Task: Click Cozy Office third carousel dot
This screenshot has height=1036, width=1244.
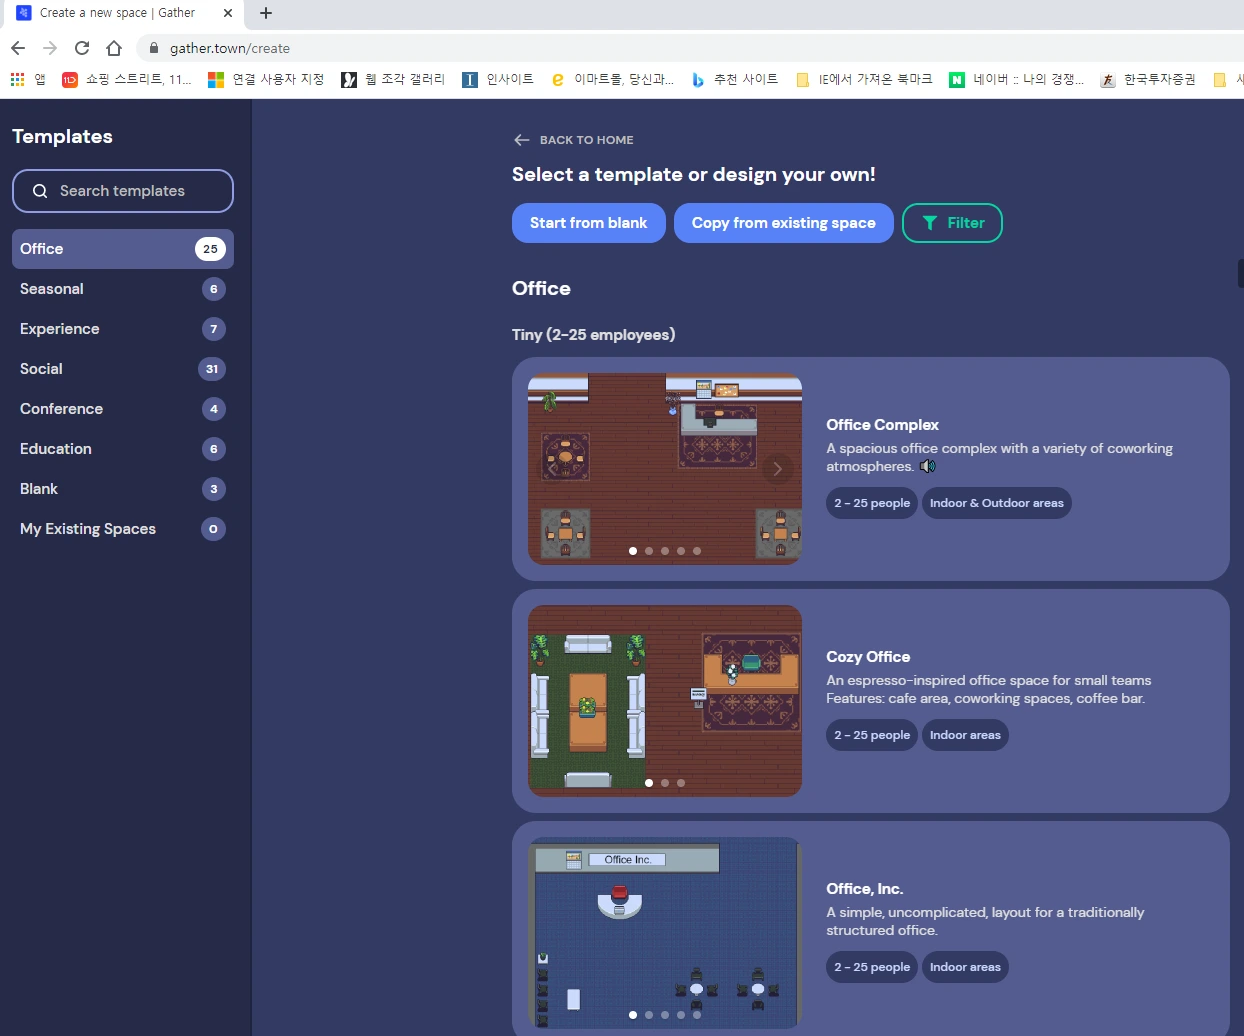Action: pyautogui.click(x=681, y=783)
